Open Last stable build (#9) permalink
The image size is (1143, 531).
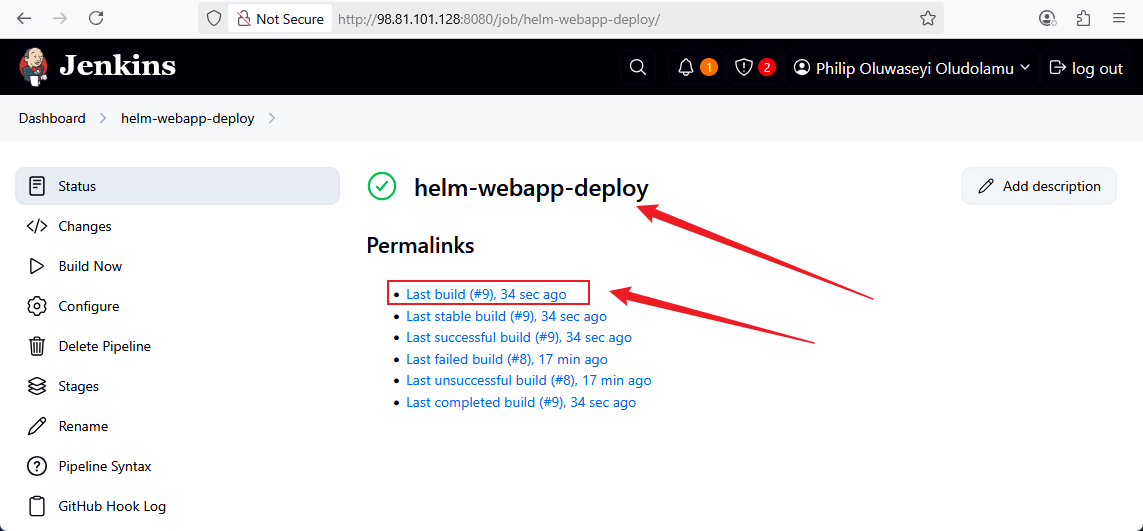point(507,317)
